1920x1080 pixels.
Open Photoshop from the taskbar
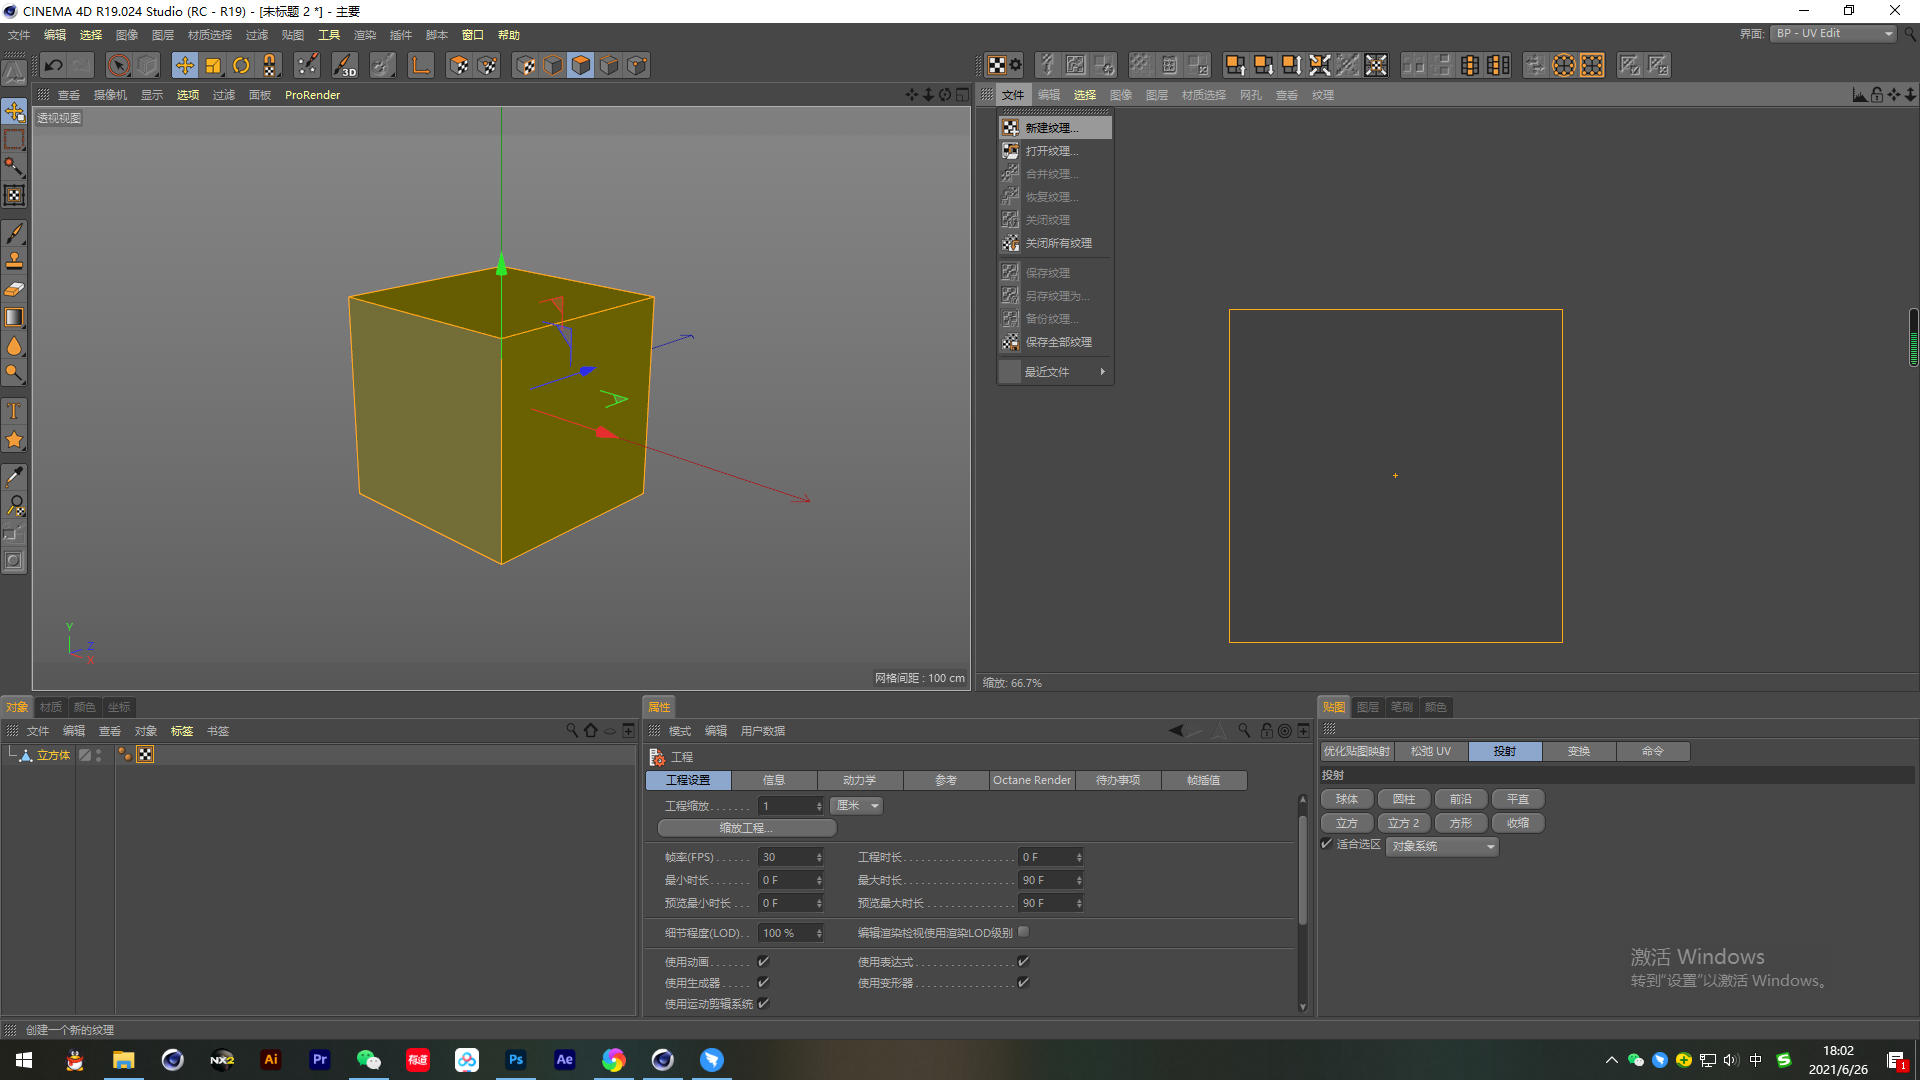(x=516, y=1060)
